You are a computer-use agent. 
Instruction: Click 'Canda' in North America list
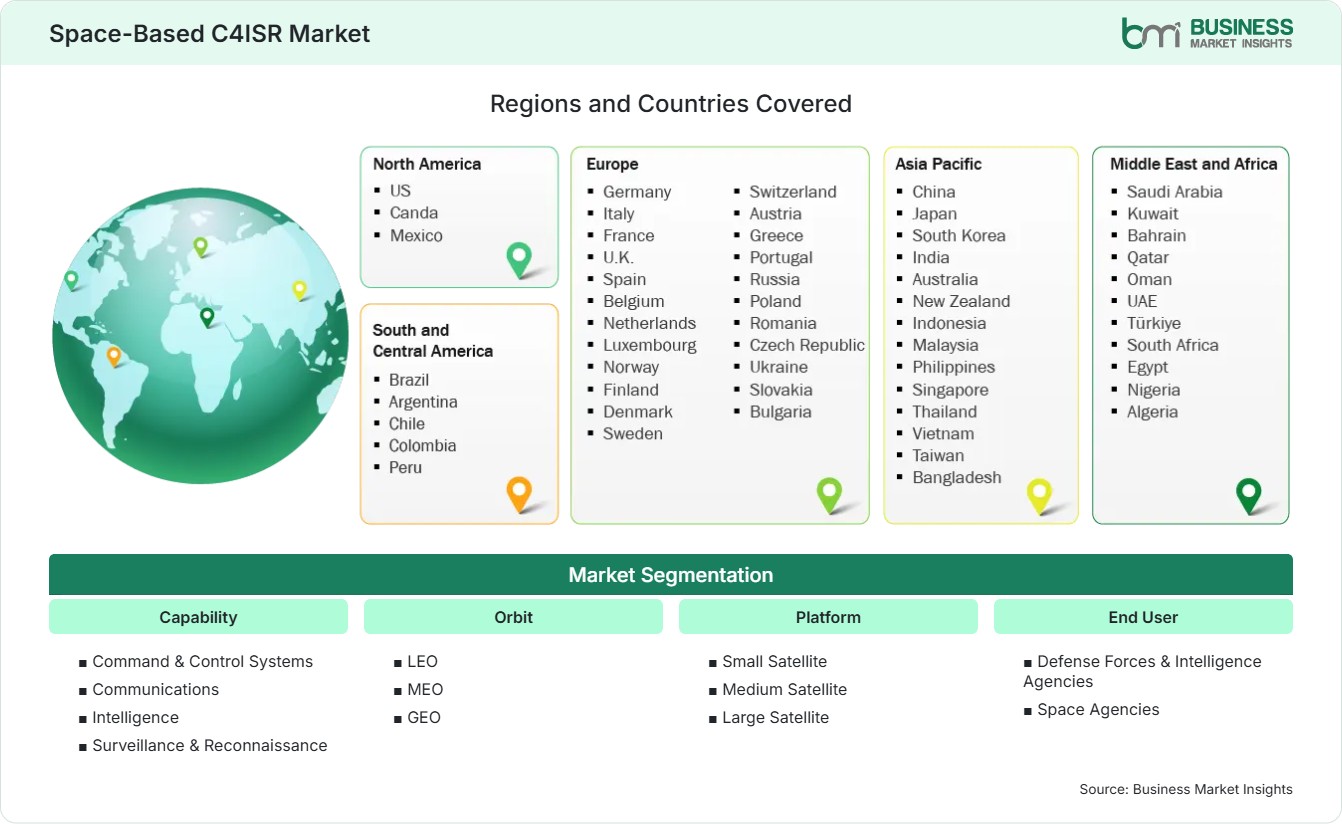click(414, 212)
